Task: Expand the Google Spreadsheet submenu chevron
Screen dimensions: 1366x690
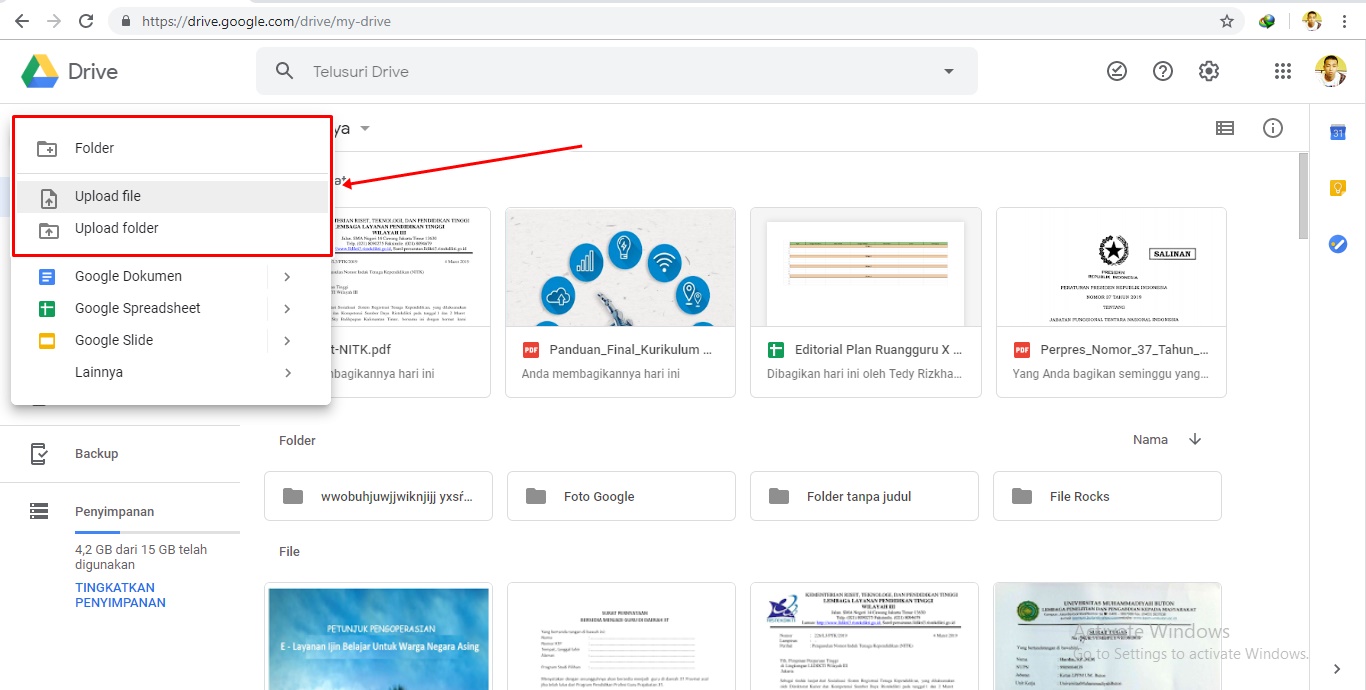Action: [x=287, y=308]
